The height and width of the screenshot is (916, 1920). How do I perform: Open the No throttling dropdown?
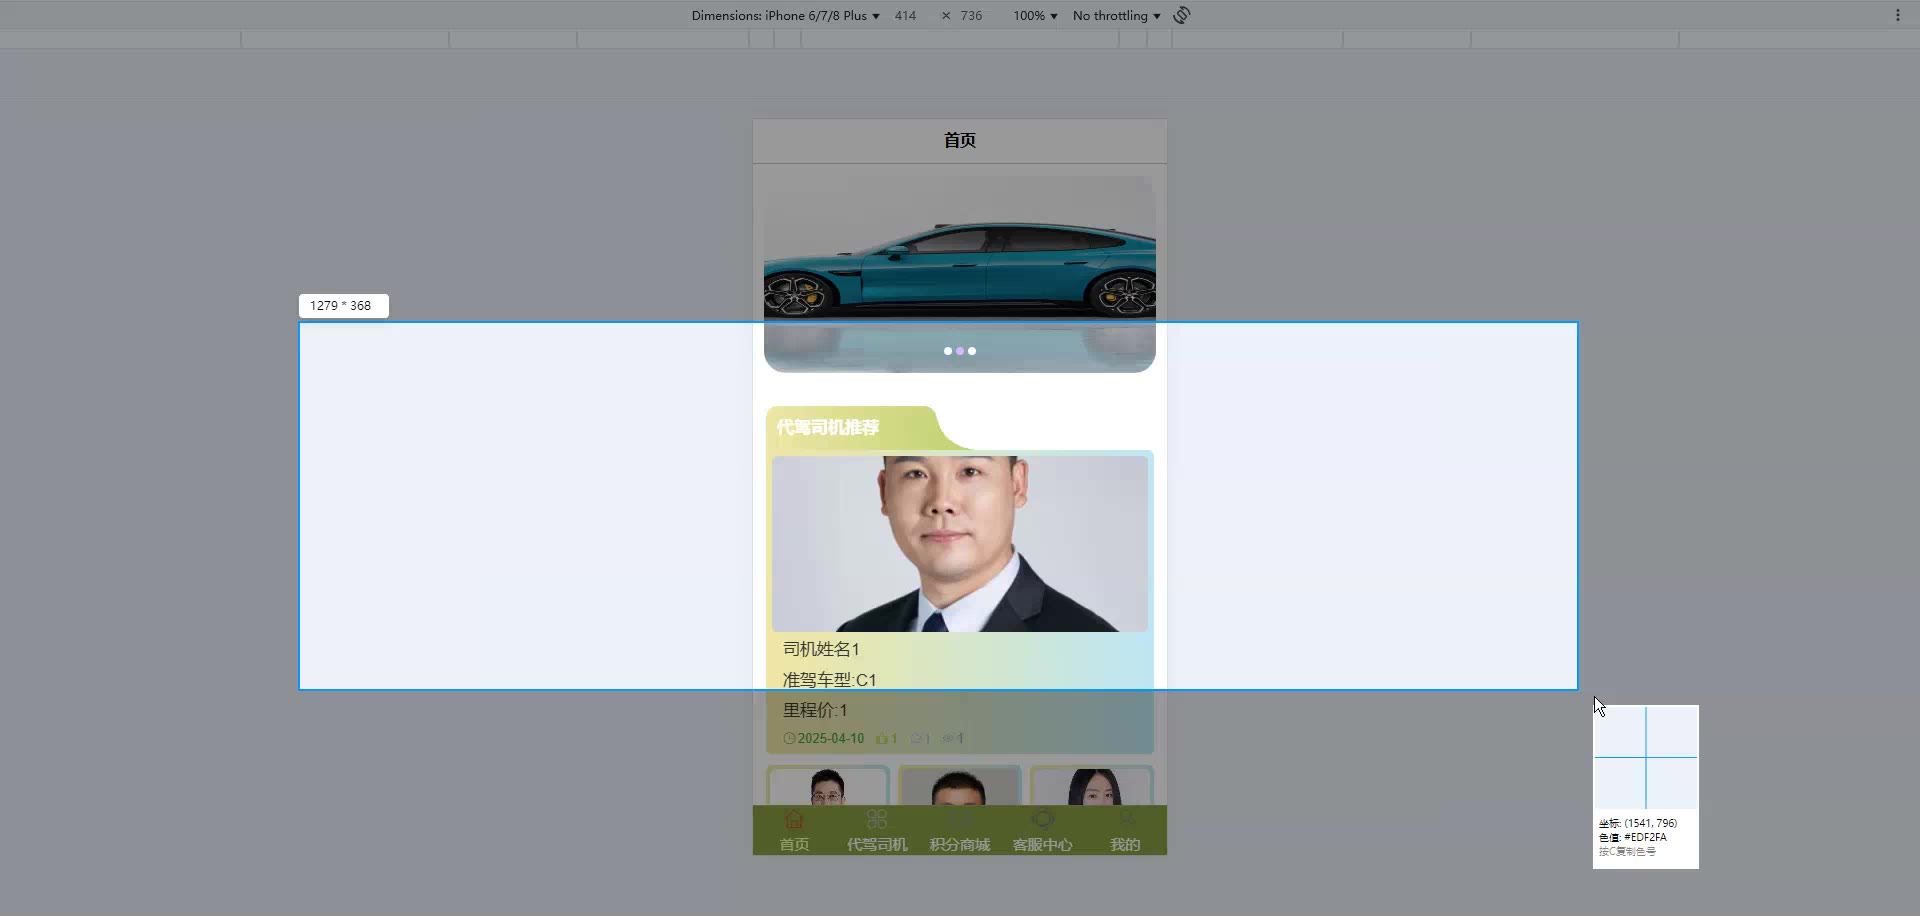(x=1116, y=15)
